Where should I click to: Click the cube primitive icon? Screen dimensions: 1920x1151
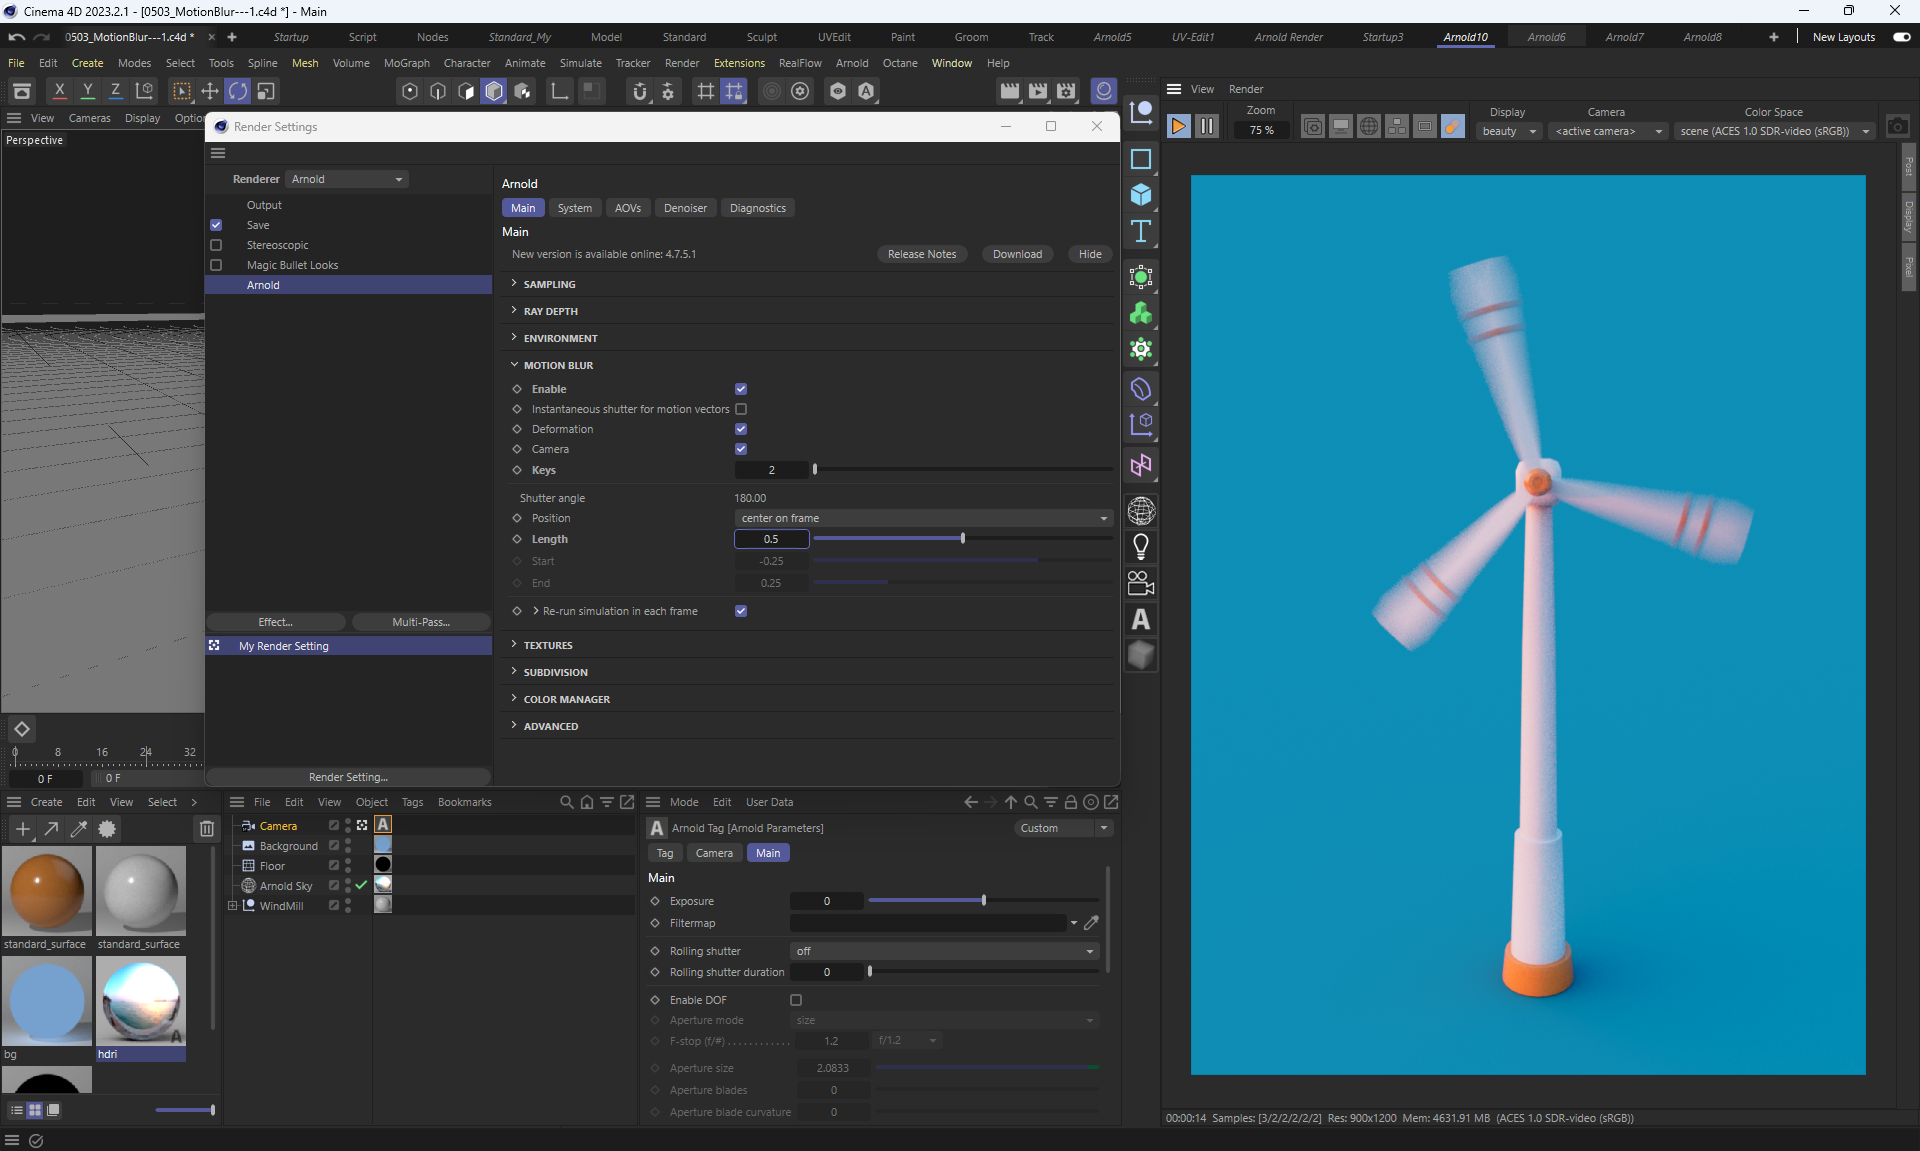[x=1140, y=195]
